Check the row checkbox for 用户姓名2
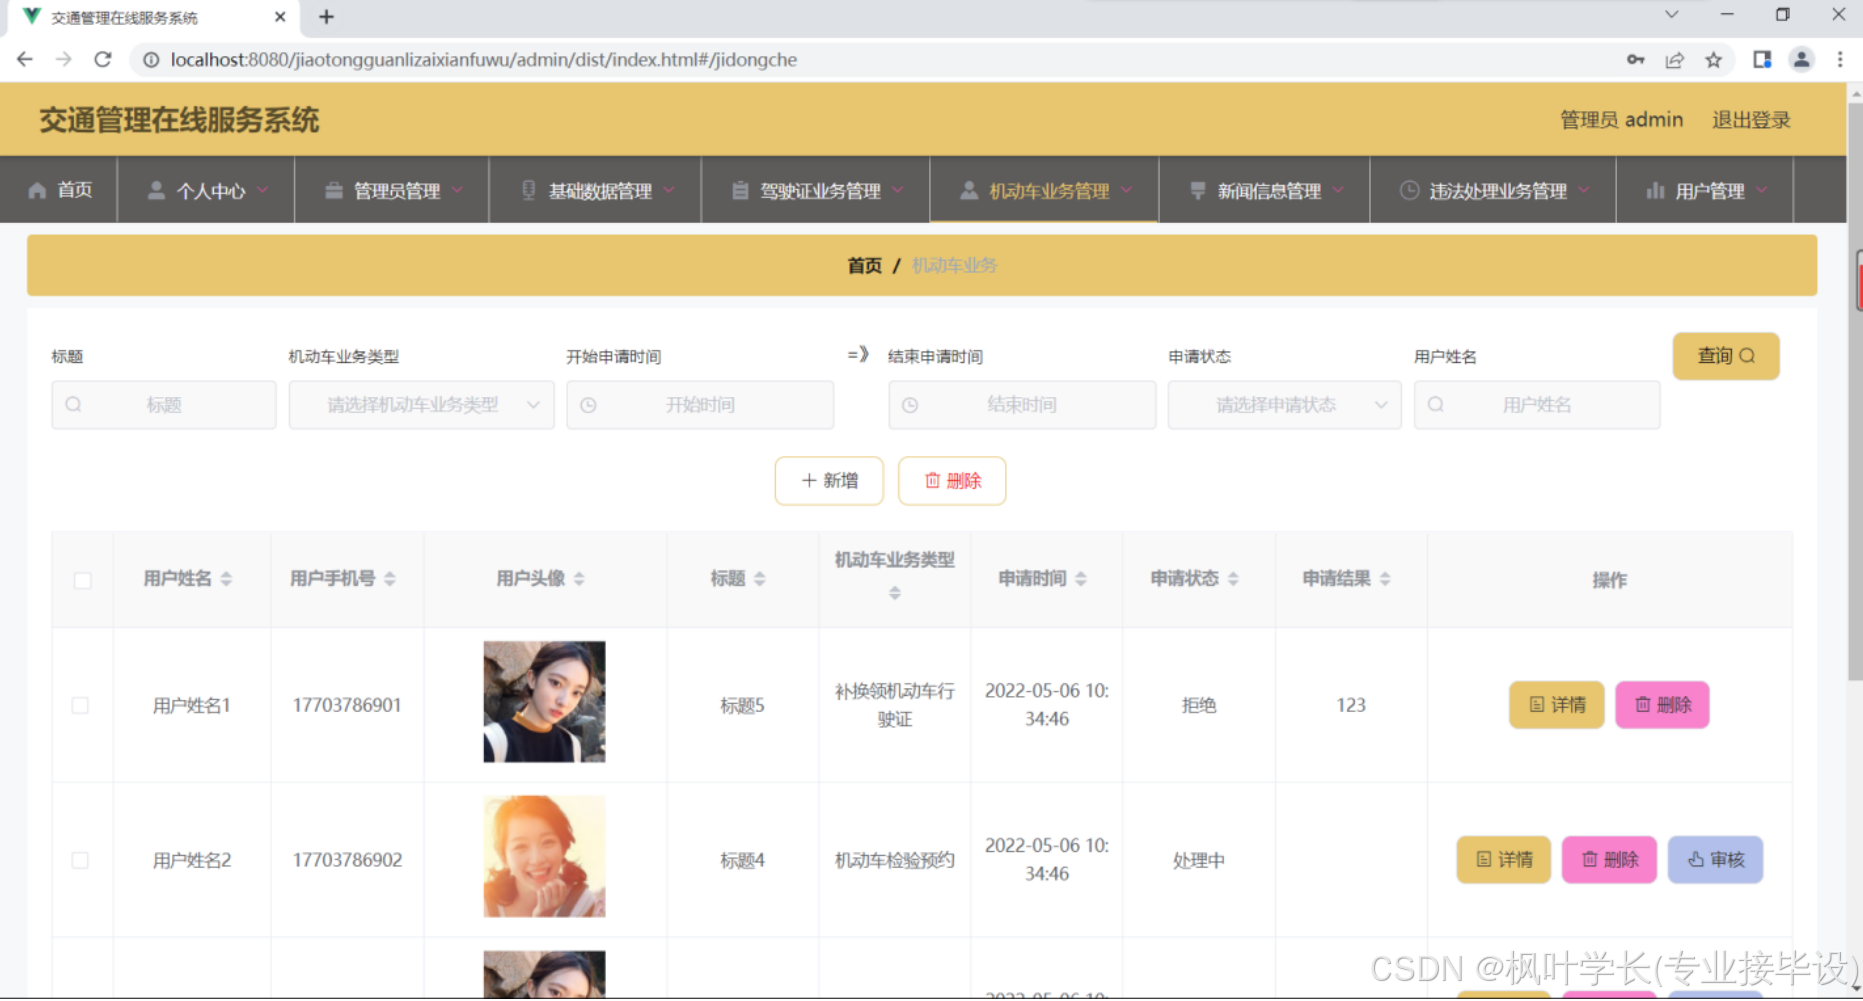This screenshot has width=1863, height=1001. pyautogui.click(x=80, y=861)
